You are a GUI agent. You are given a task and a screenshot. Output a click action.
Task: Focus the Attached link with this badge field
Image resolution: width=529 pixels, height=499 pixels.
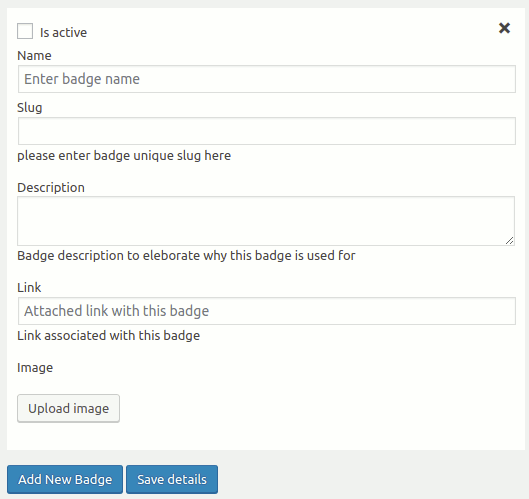pyautogui.click(x=267, y=311)
